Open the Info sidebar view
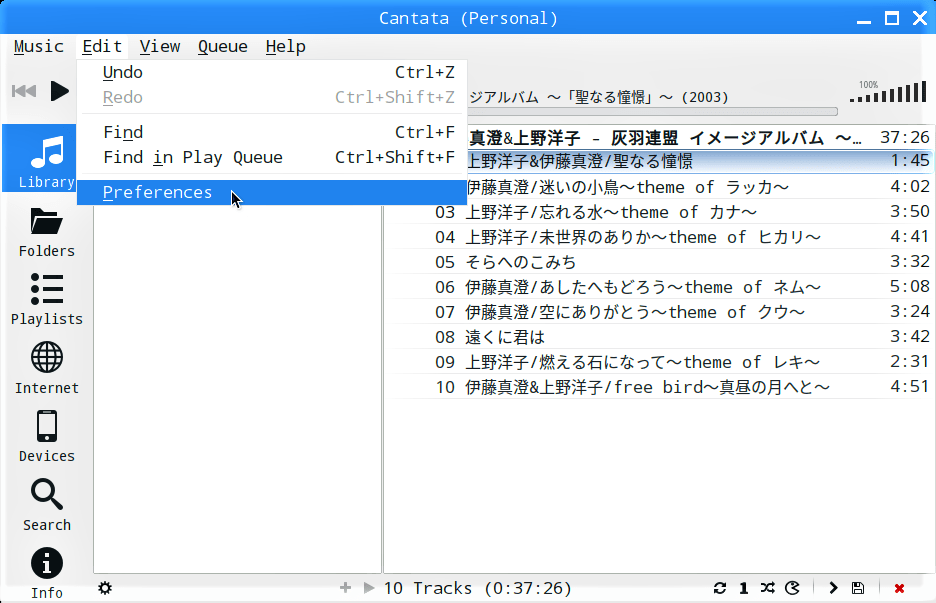The image size is (936, 603). (47, 573)
